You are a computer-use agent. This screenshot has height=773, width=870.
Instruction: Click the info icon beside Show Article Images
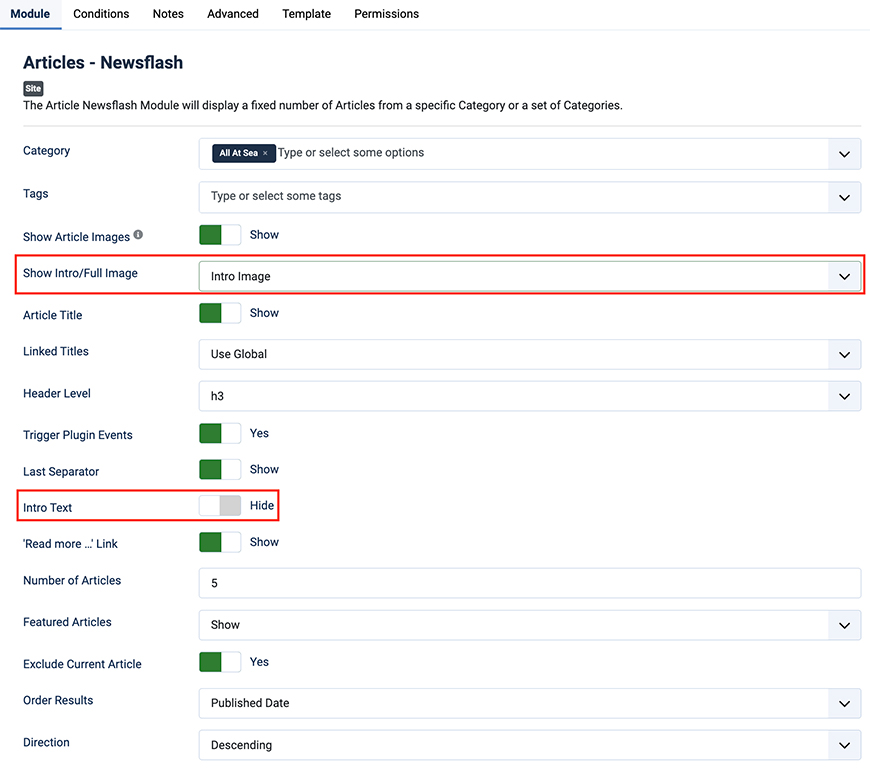(138, 235)
